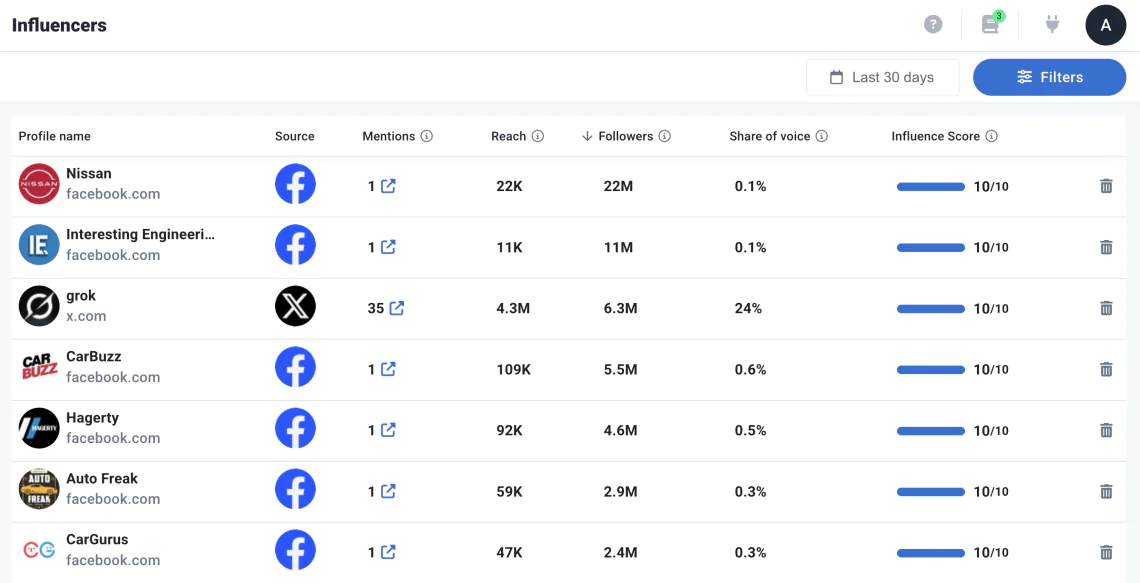The height and width of the screenshot is (583, 1140).
Task: Sort by the Reach column header
Action: [508, 136]
